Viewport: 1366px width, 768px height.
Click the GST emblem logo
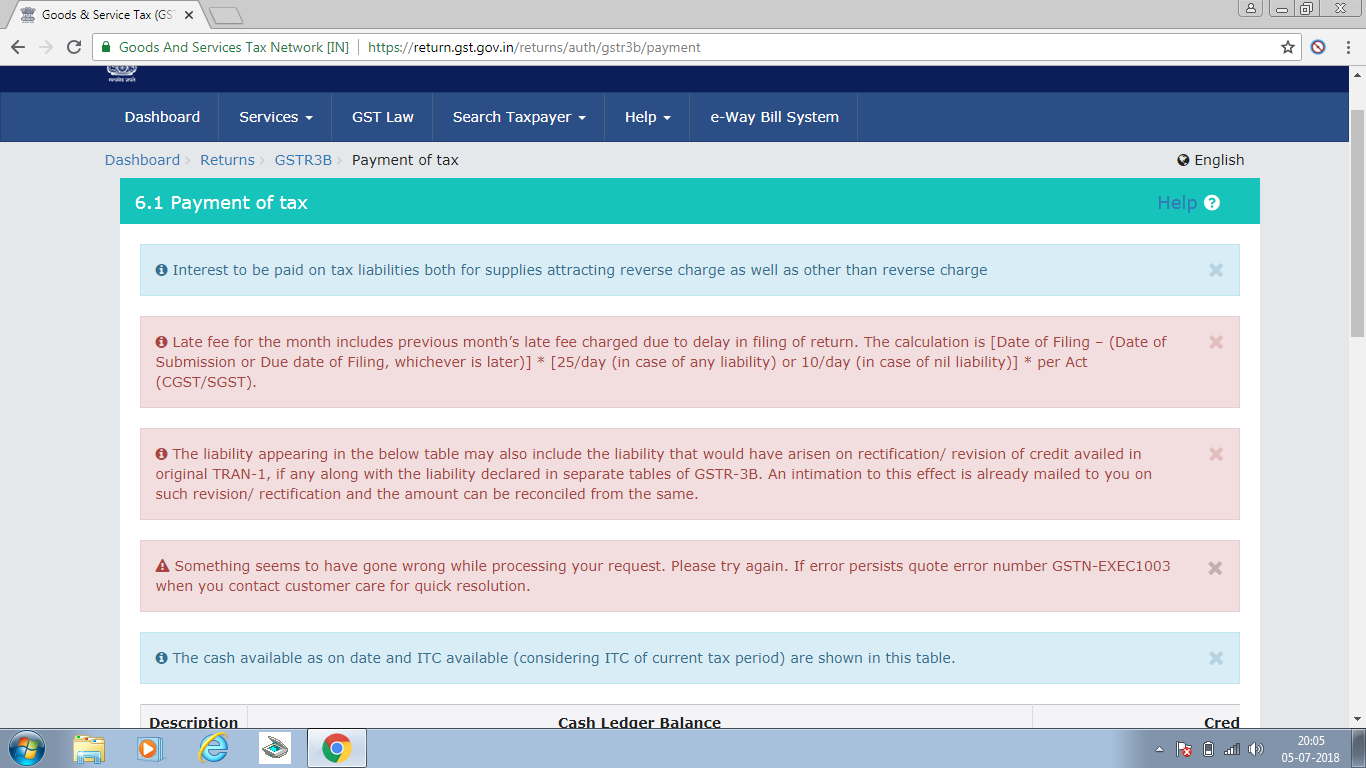pos(122,73)
